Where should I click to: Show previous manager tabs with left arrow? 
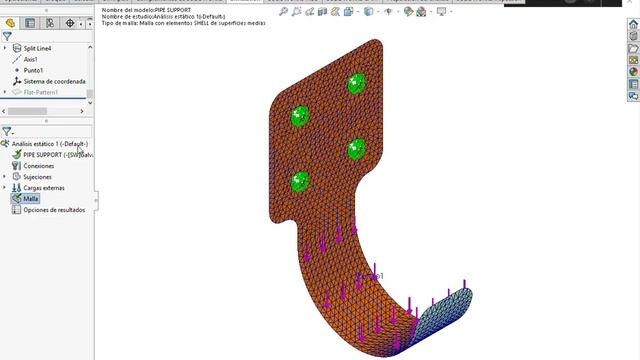click(81, 24)
